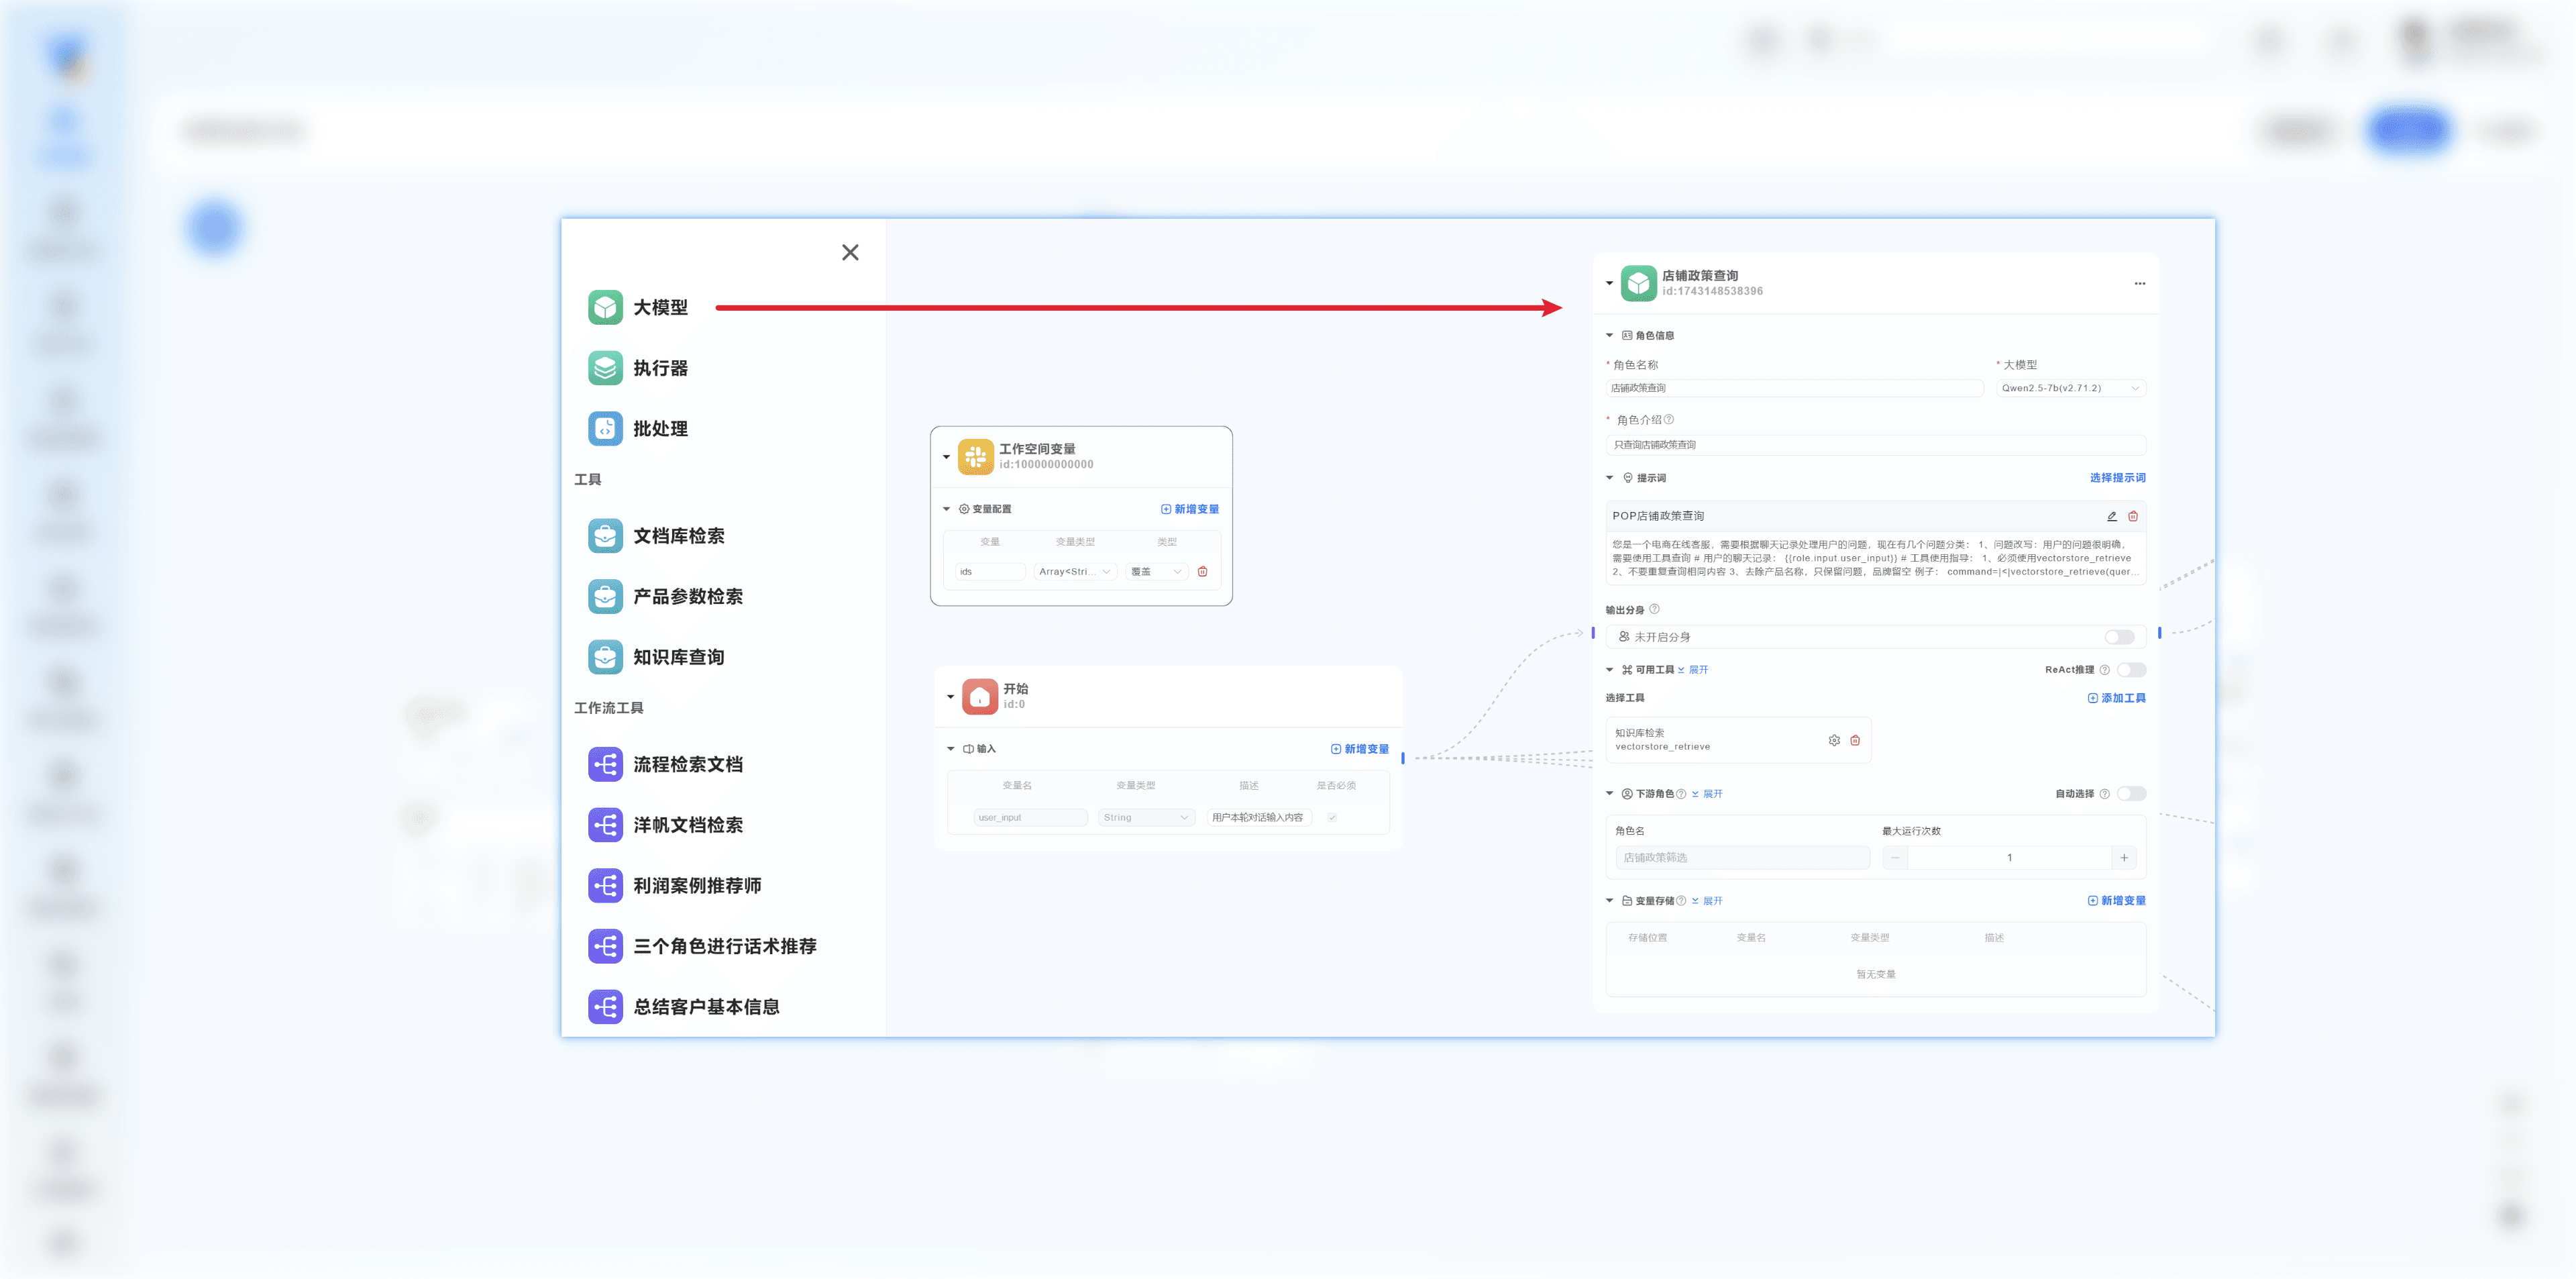Collapse the 角色信息 section triangle
The width and height of the screenshot is (2576, 1279).
click(1609, 336)
